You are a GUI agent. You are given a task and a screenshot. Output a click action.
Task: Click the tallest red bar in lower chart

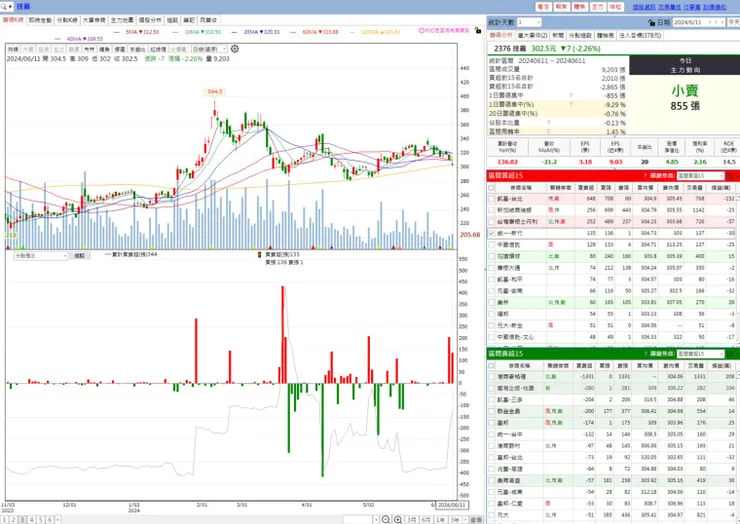(283, 334)
